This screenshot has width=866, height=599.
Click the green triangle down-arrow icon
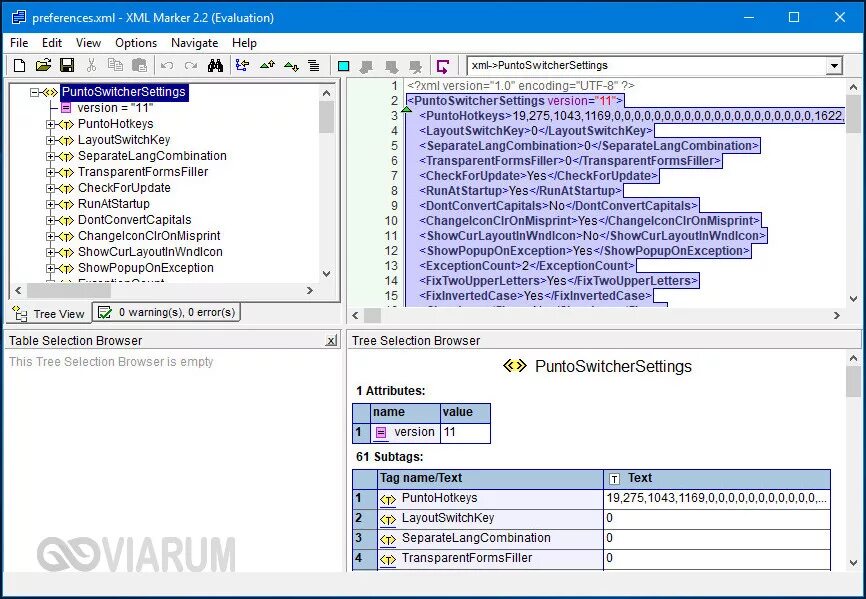coord(291,66)
